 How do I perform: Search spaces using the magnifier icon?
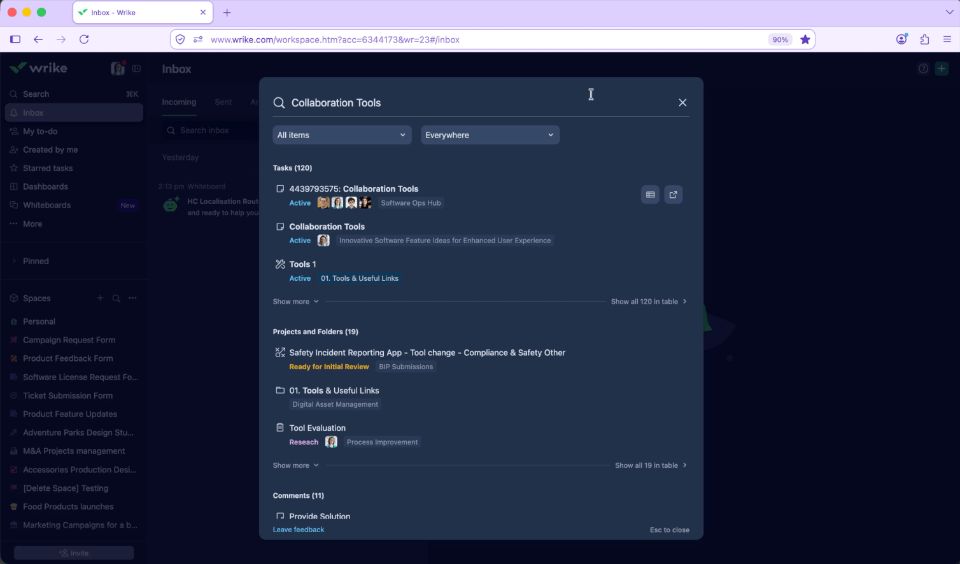(116, 298)
